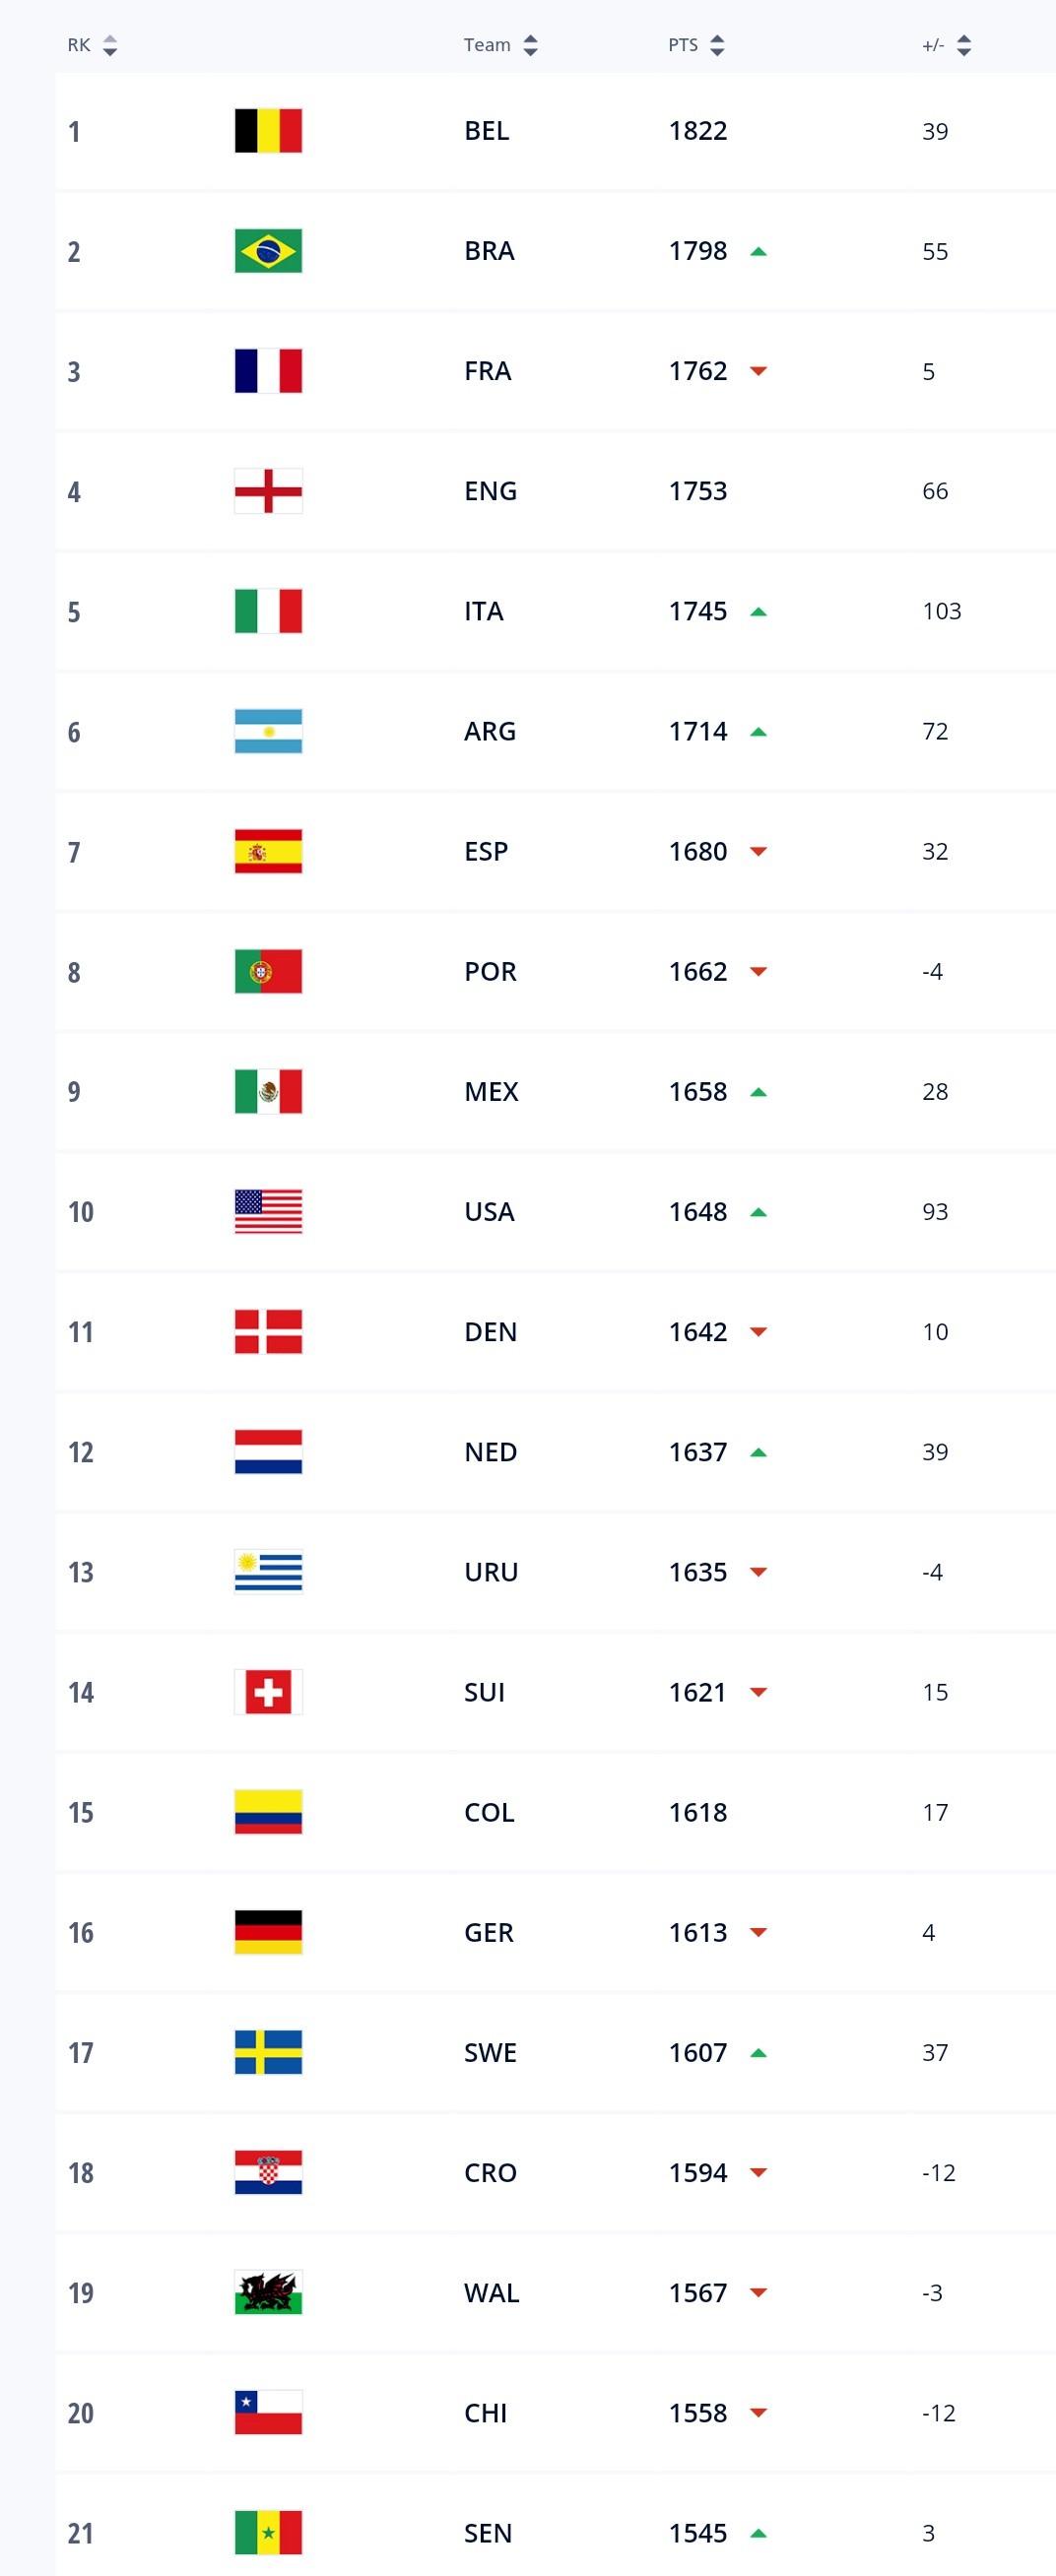Viewport: 1056px width, 2576px height.
Task: Open the FRA team link
Action: tap(487, 371)
